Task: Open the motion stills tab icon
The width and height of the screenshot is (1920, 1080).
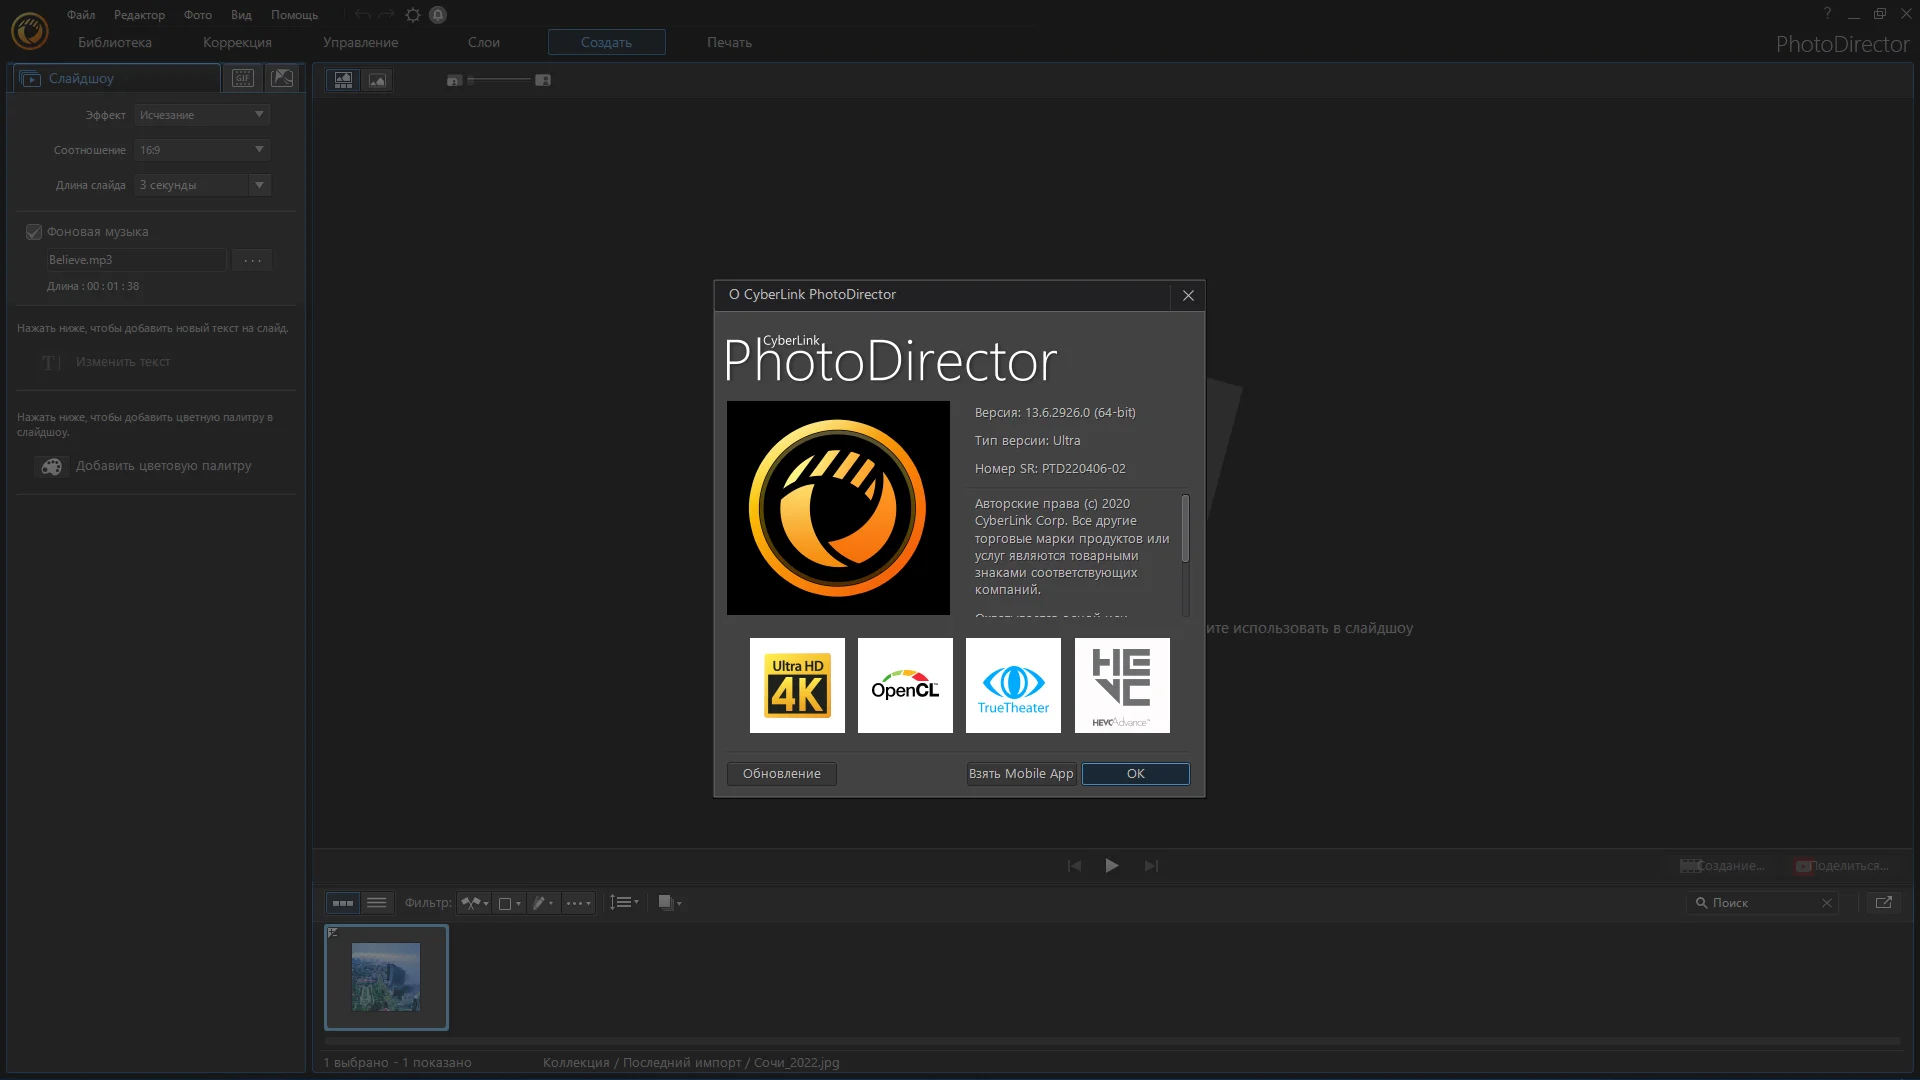Action: [x=283, y=78]
